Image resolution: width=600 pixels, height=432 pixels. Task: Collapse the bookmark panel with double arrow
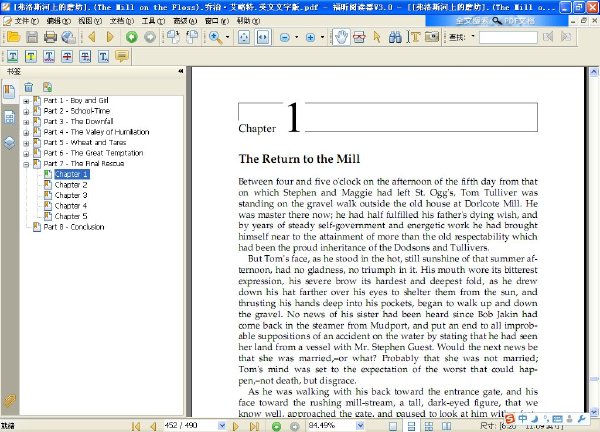point(181,71)
